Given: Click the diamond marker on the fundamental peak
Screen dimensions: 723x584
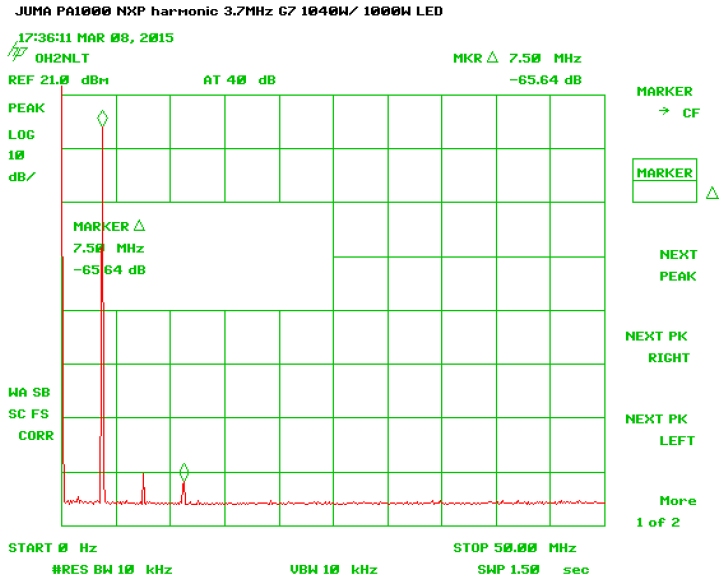Looking at the screenshot, I should [102, 118].
